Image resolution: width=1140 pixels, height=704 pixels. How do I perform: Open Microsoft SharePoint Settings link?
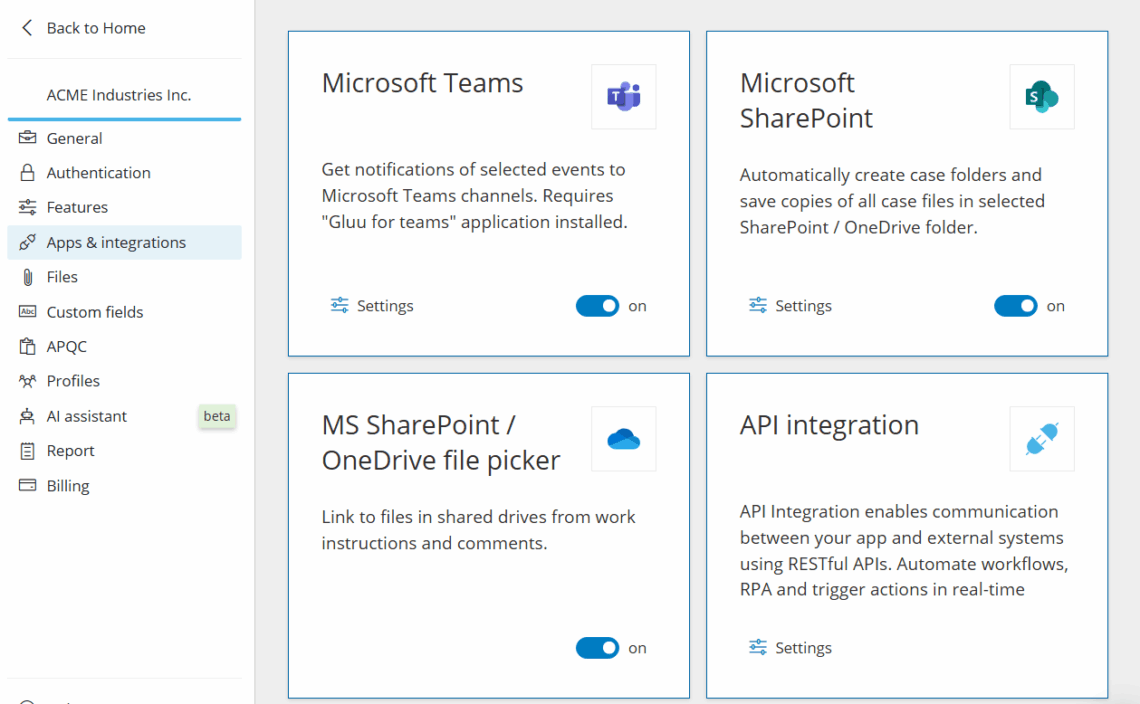tap(790, 306)
